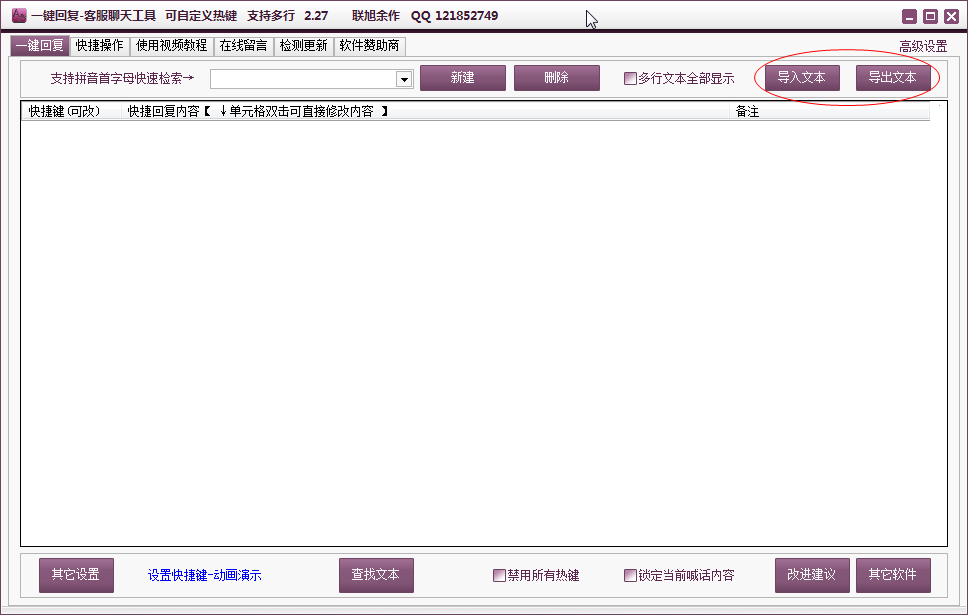Viewport: 968px width, 615px height.
Task: Enable 多行文本全部显示 checkbox
Action: (x=630, y=78)
